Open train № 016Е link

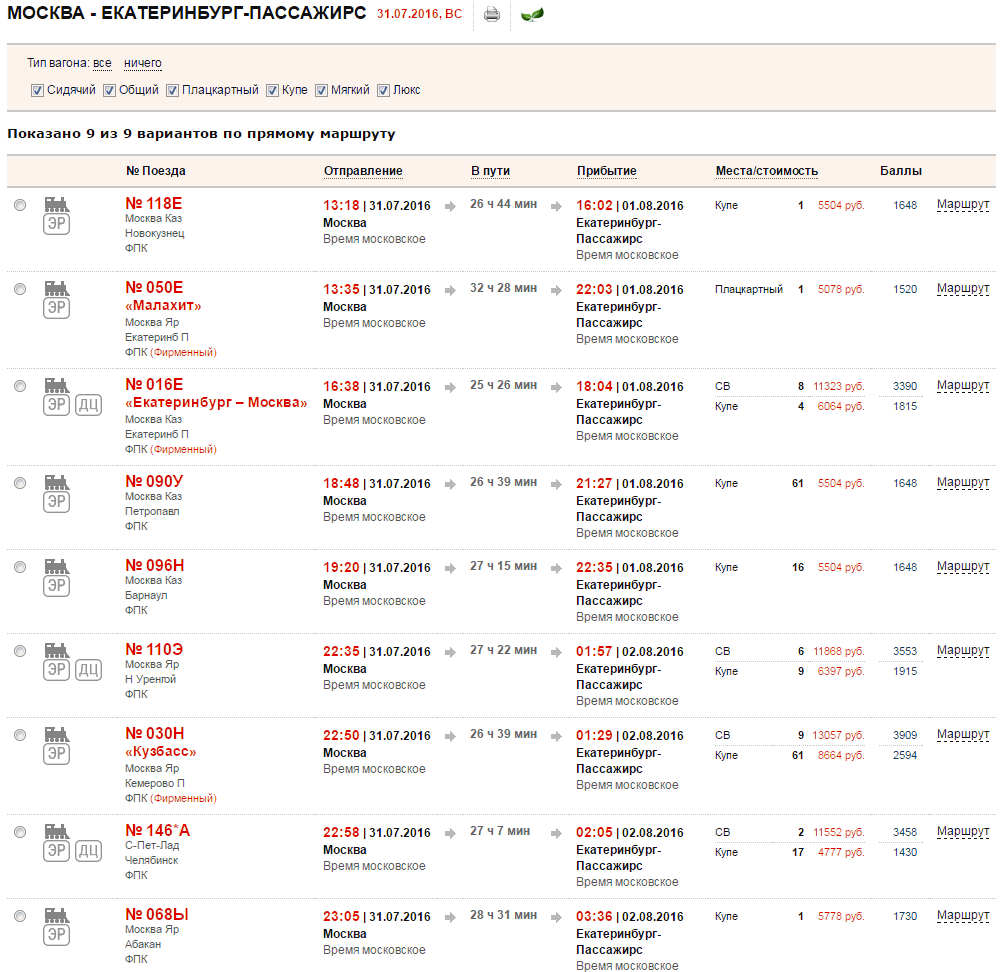pos(154,384)
